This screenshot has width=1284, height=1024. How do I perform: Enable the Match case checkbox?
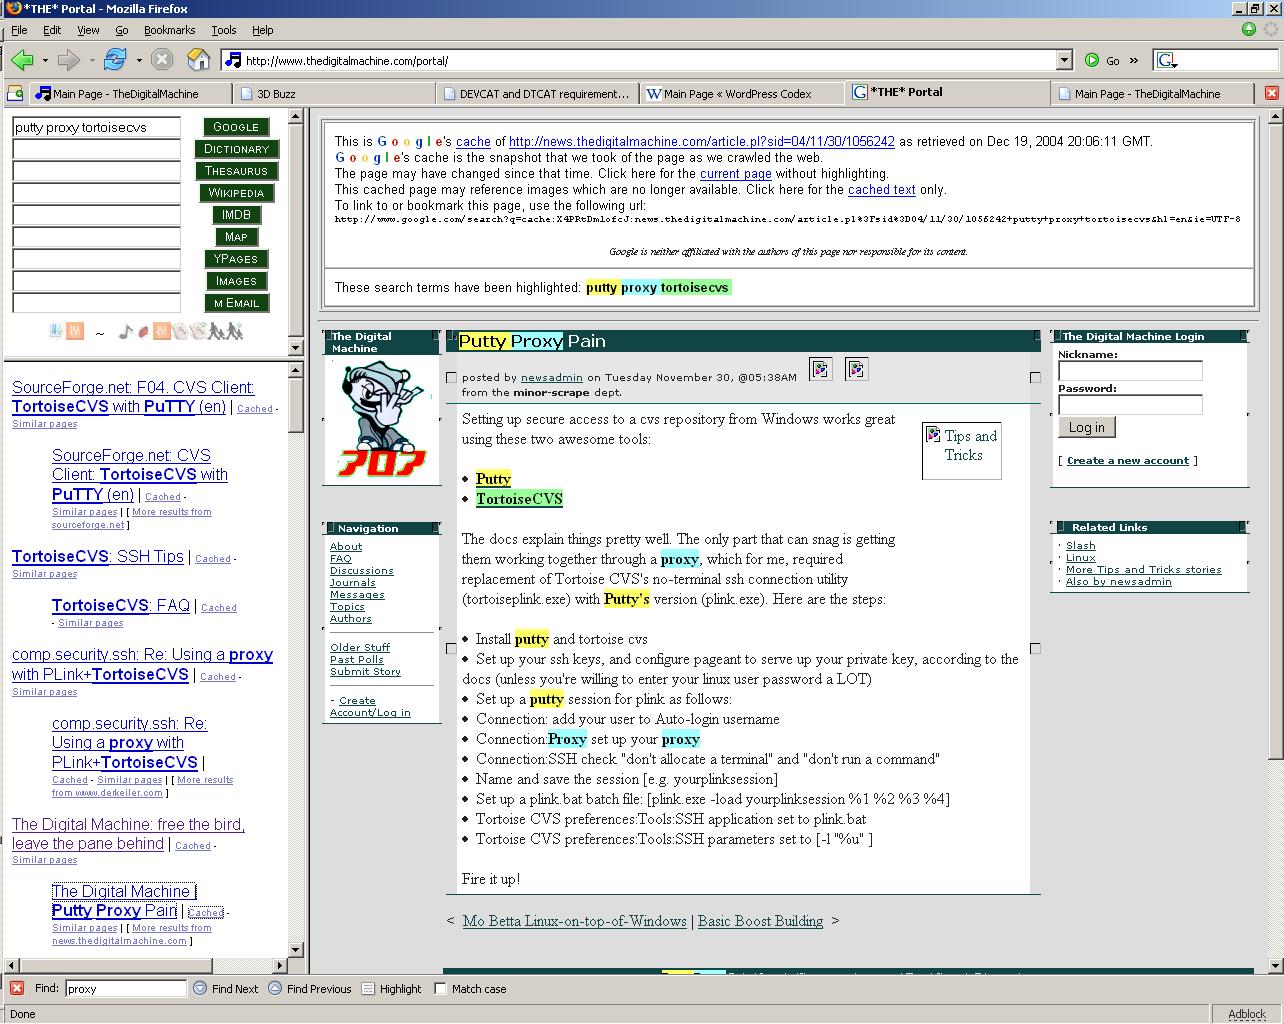click(x=440, y=988)
